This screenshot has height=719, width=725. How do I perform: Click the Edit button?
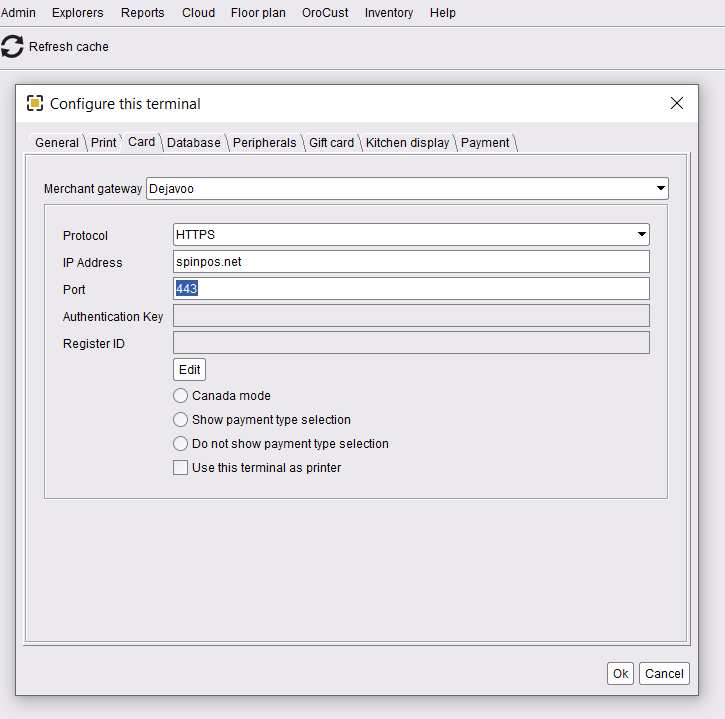tap(190, 369)
